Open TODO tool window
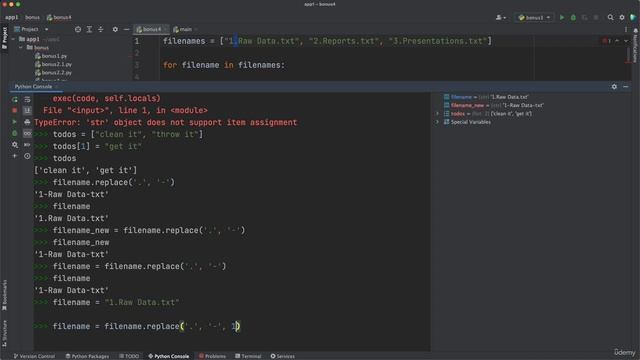 coord(129,356)
